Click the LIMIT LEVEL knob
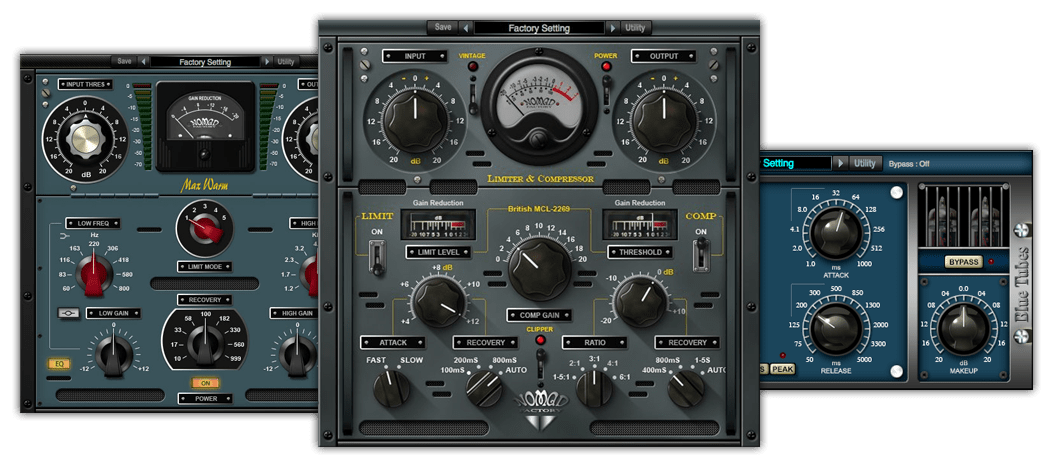 (439, 300)
